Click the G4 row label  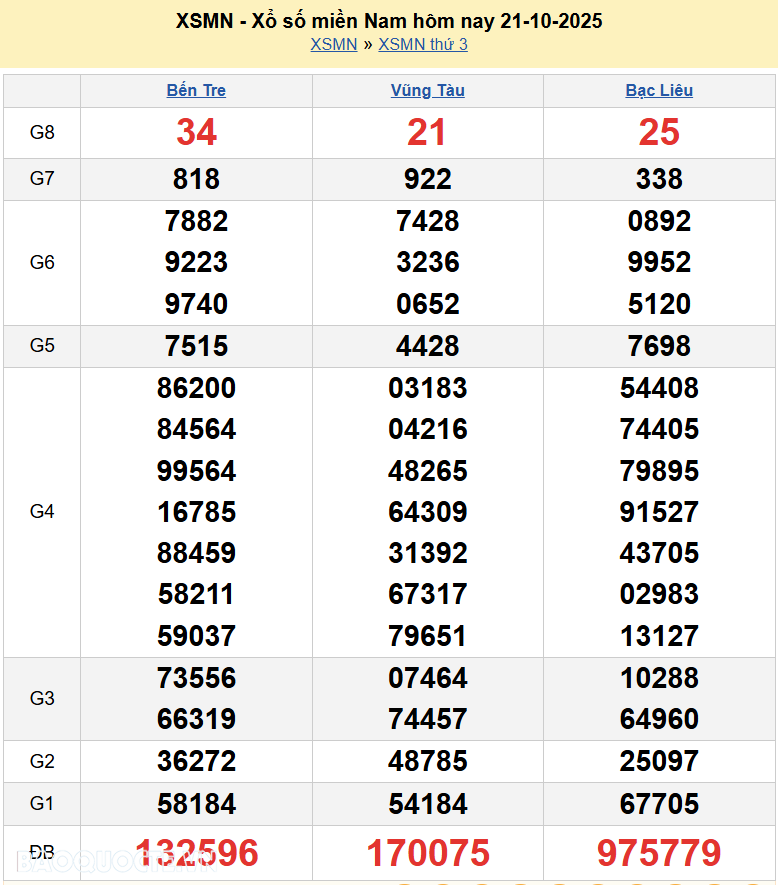(42, 512)
